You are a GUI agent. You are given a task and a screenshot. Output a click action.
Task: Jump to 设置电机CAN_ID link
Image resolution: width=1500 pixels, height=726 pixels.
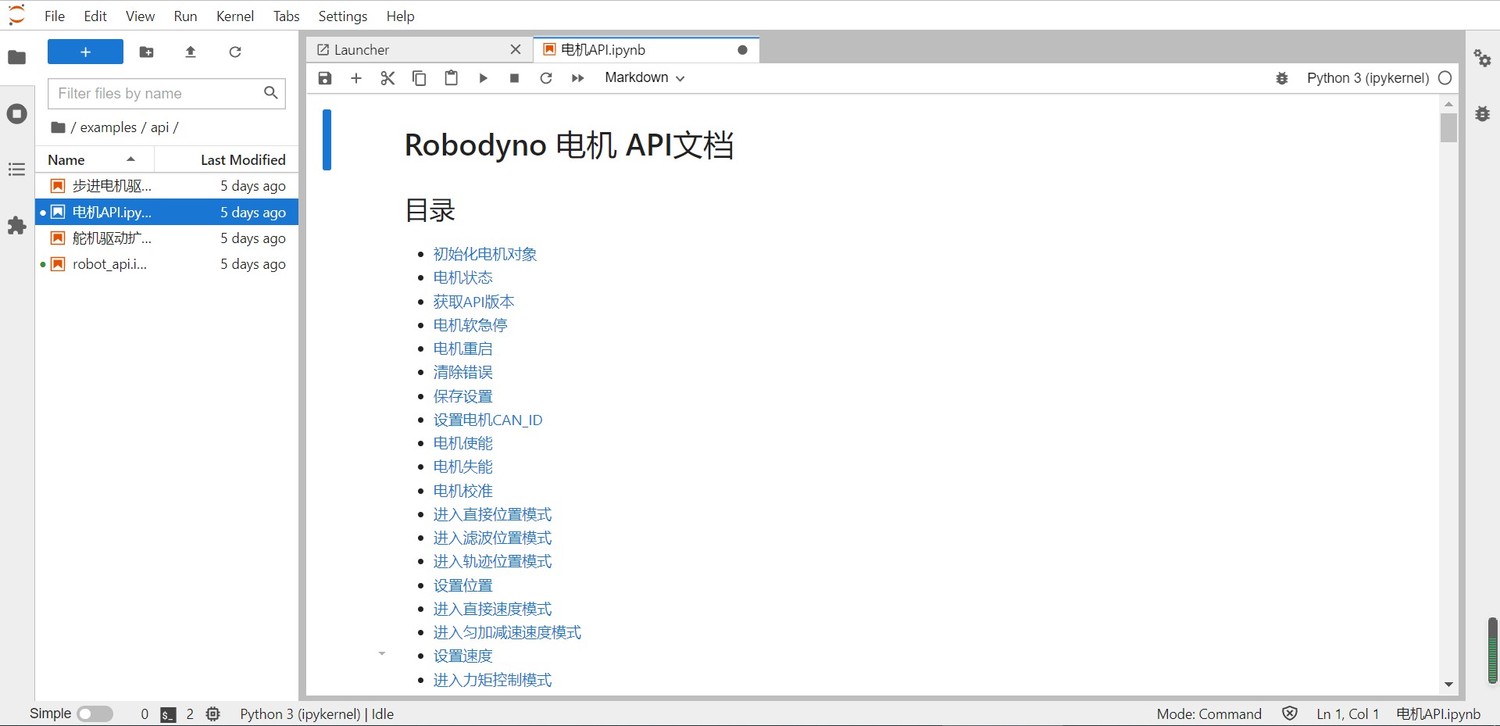click(x=488, y=420)
